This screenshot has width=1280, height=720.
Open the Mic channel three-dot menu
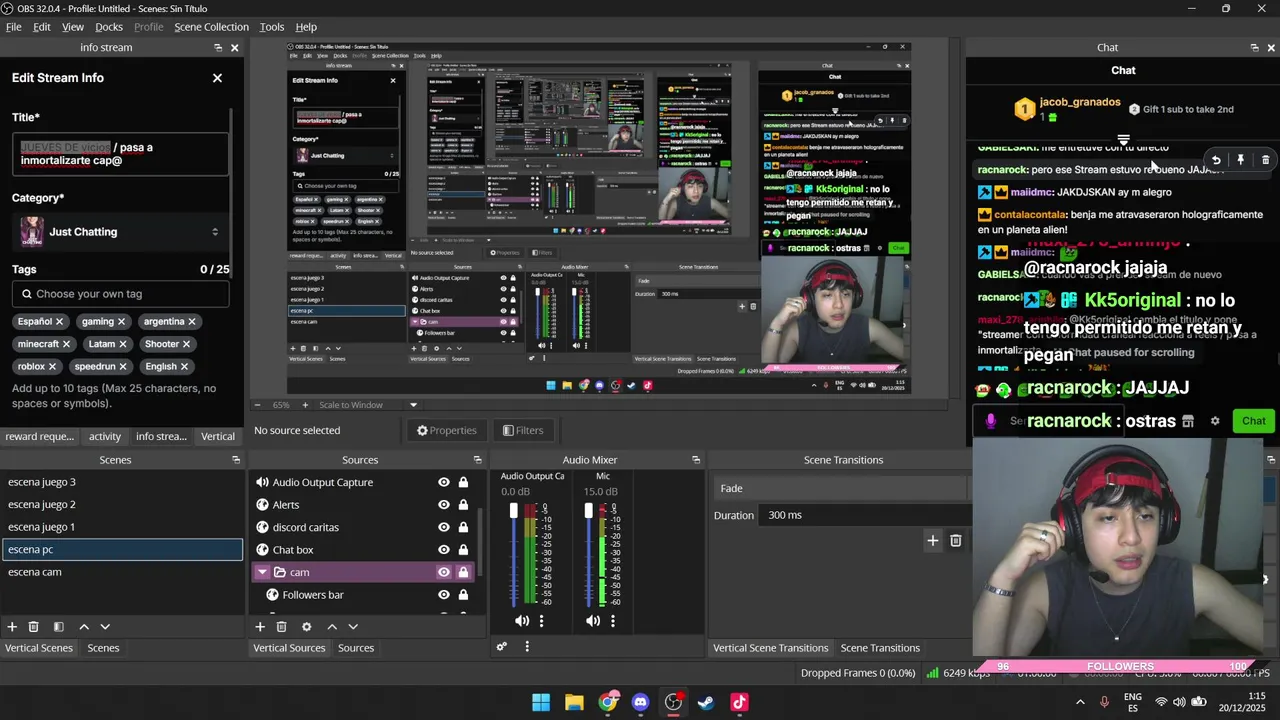tap(612, 621)
